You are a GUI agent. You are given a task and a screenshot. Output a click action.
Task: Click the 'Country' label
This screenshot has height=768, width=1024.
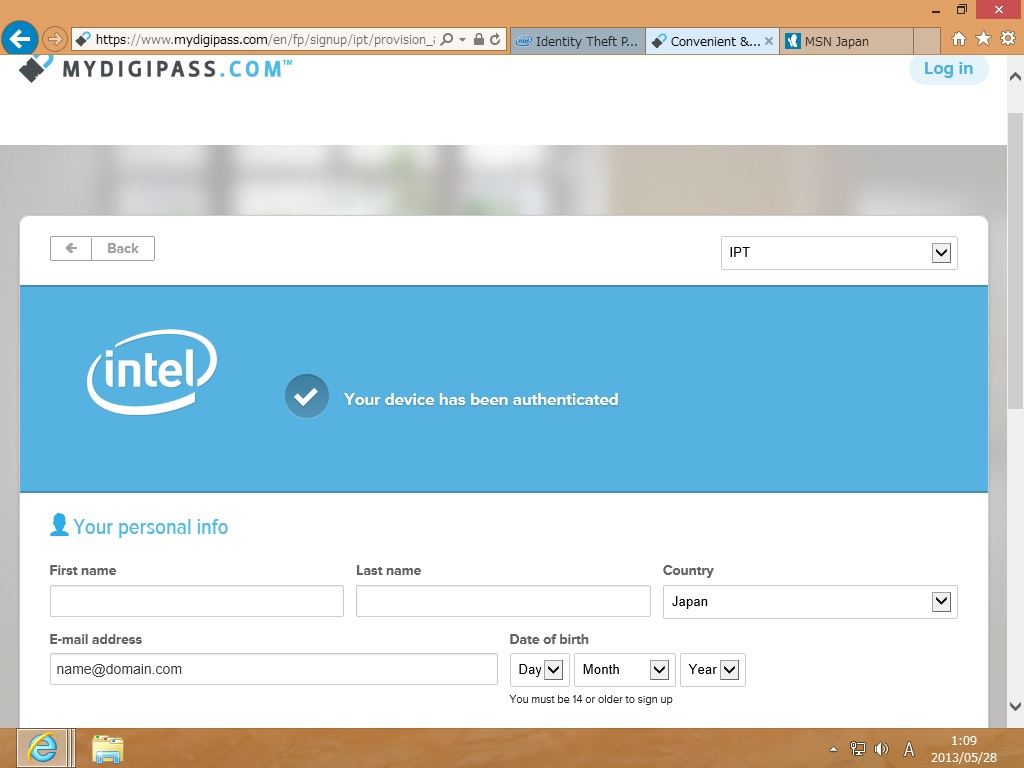click(x=688, y=570)
